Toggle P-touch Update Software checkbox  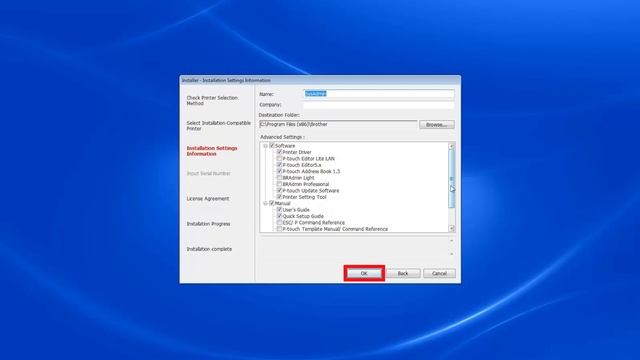pos(280,190)
